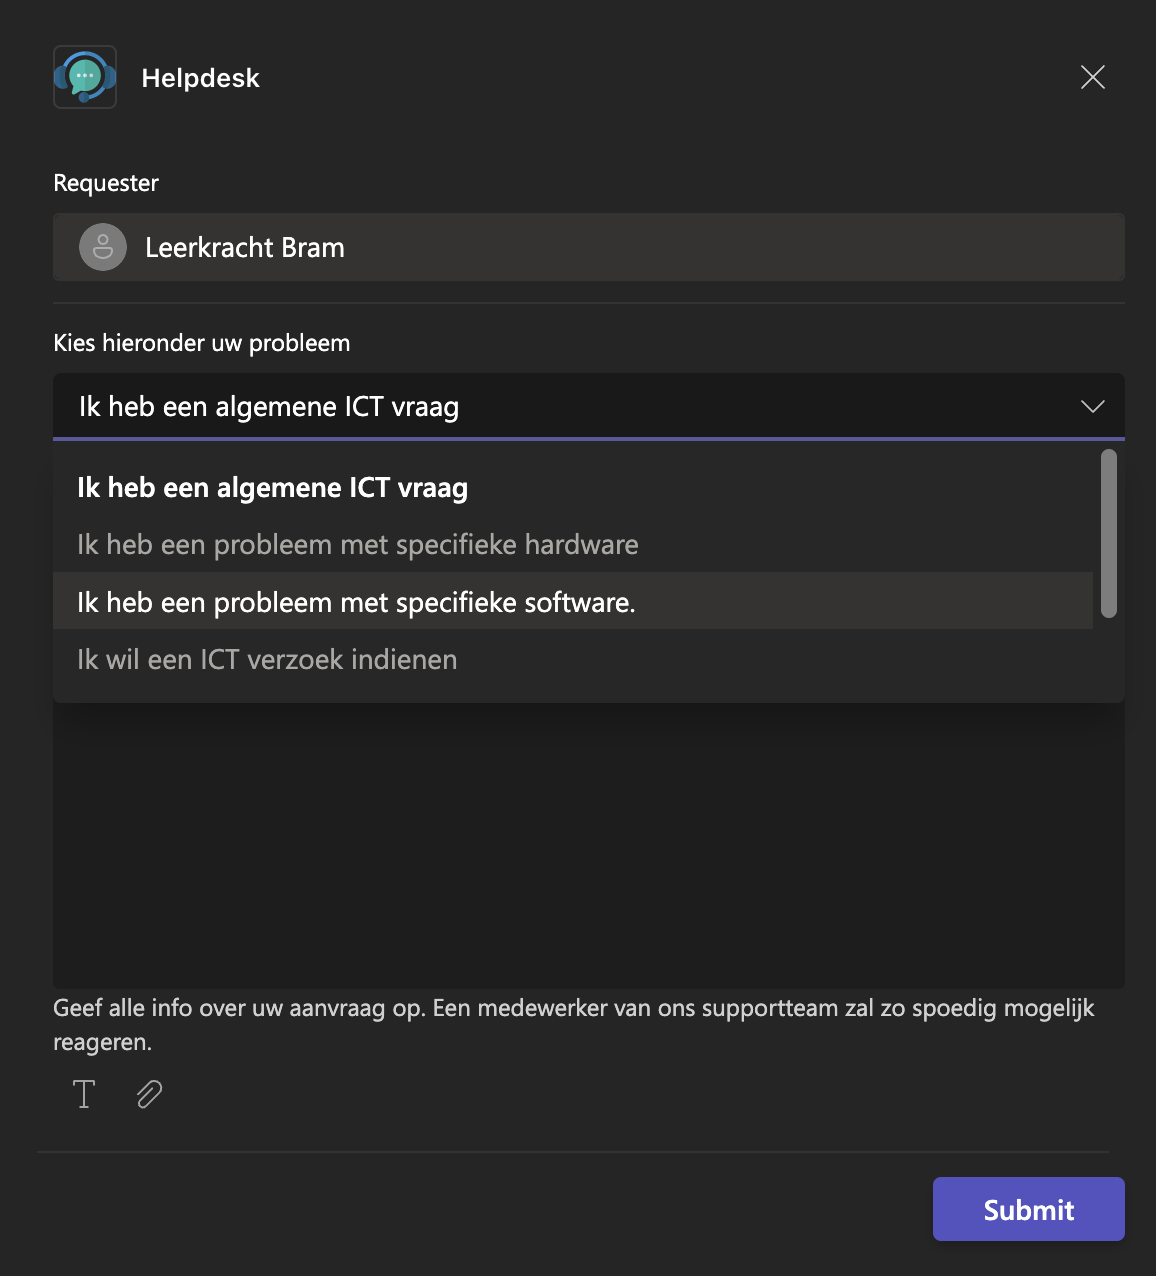
Task: Close the Helpdesk dialog with the X
Action: click(1092, 77)
